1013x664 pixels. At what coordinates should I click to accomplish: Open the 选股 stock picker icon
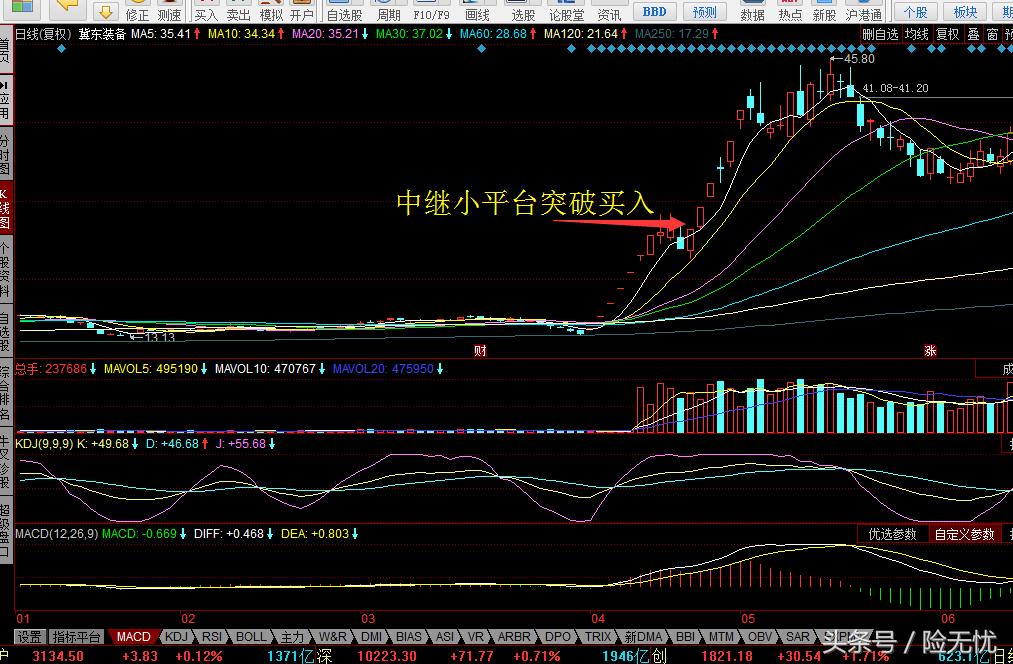coord(523,11)
